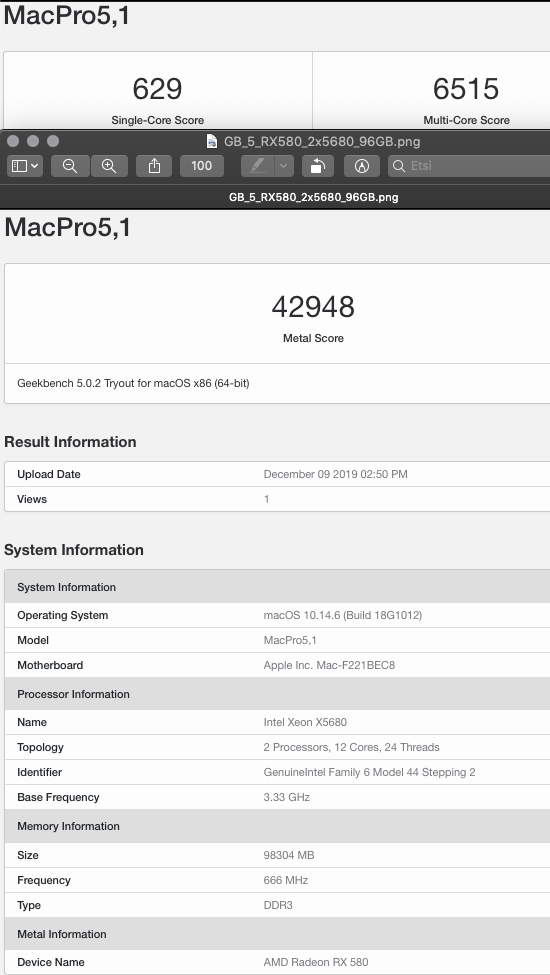550x975 pixels.
Task: Focus the search field in the toolbar
Action: click(x=469, y=166)
